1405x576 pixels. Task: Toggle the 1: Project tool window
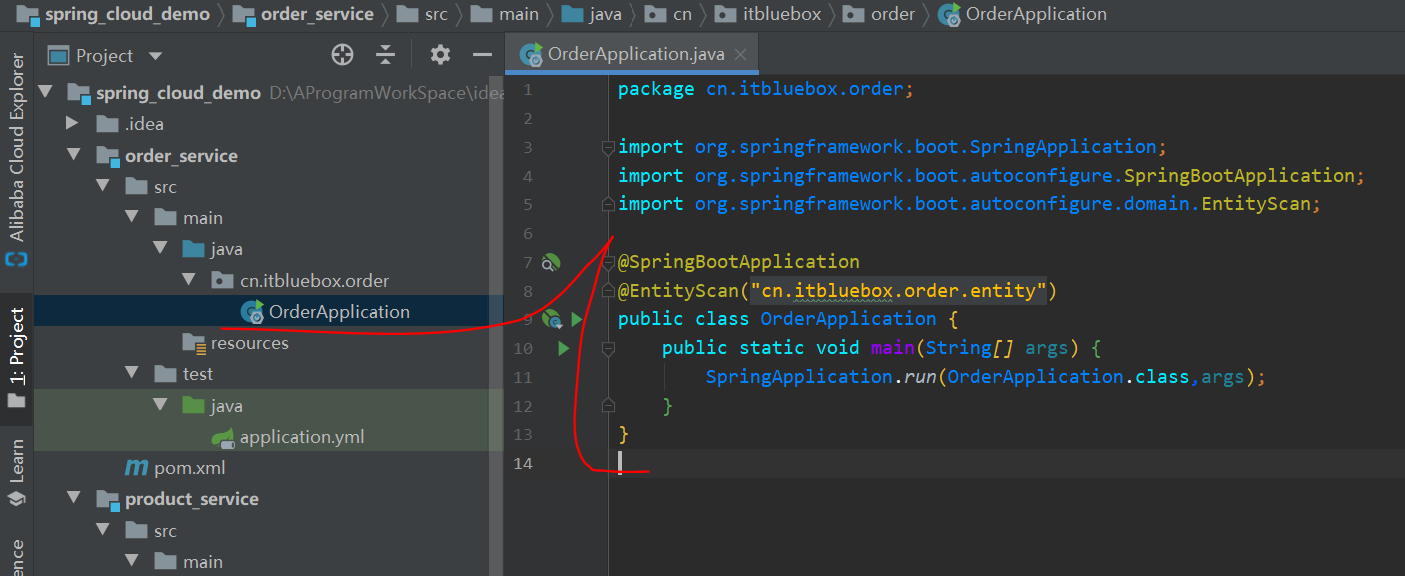coord(17,360)
